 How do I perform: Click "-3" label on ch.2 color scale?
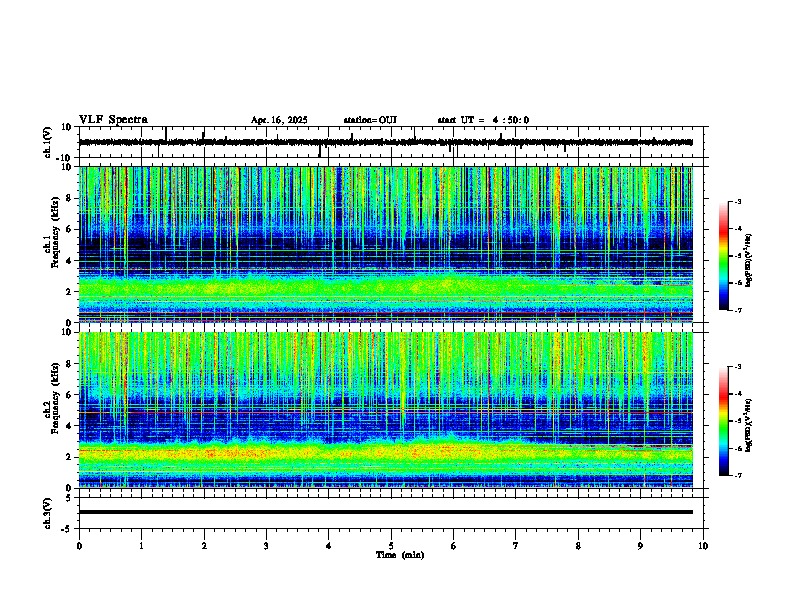point(737,367)
